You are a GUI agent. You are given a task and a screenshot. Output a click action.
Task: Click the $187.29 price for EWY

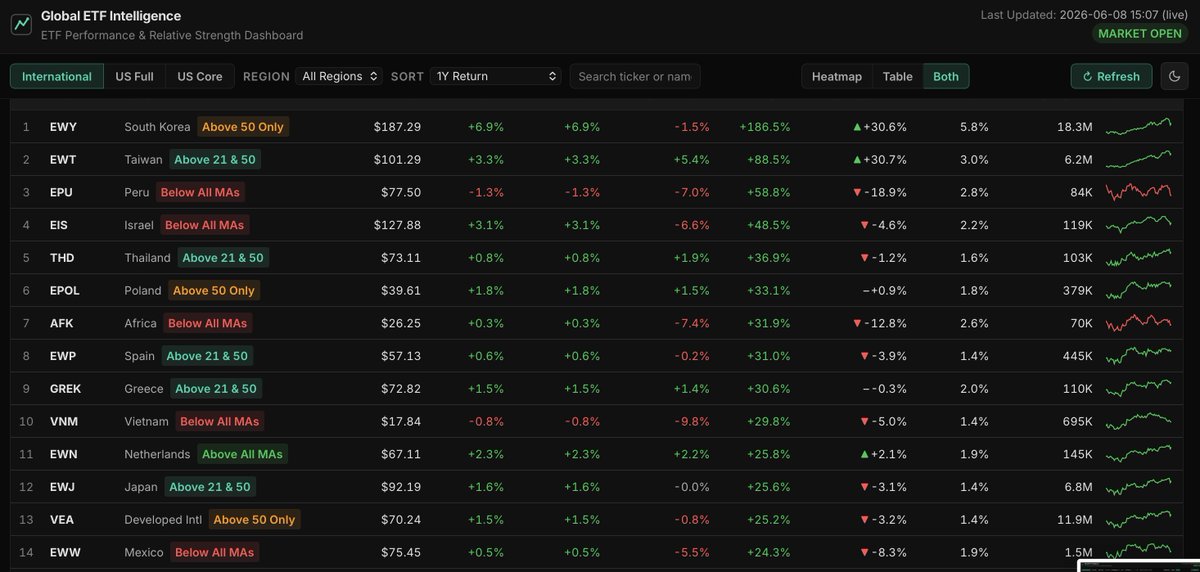point(397,127)
